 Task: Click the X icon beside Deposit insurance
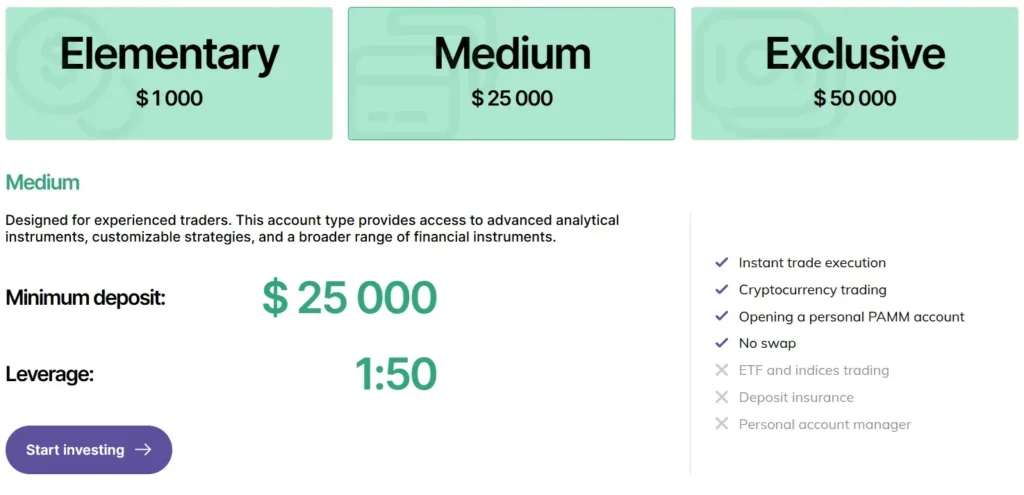coord(722,397)
